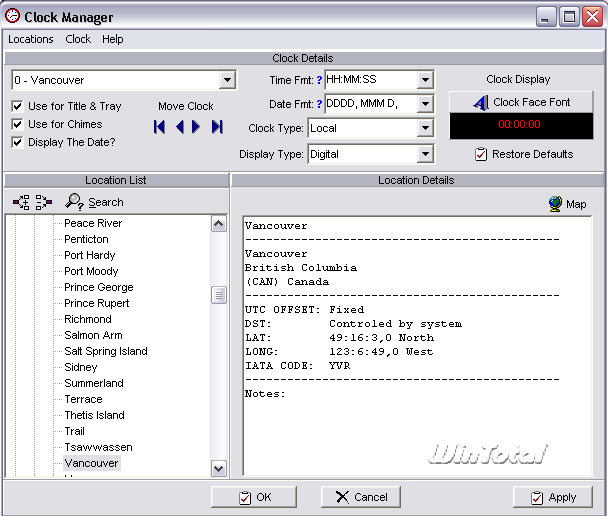Open the Map globe icon
The image size is (608, 516).
555,204
